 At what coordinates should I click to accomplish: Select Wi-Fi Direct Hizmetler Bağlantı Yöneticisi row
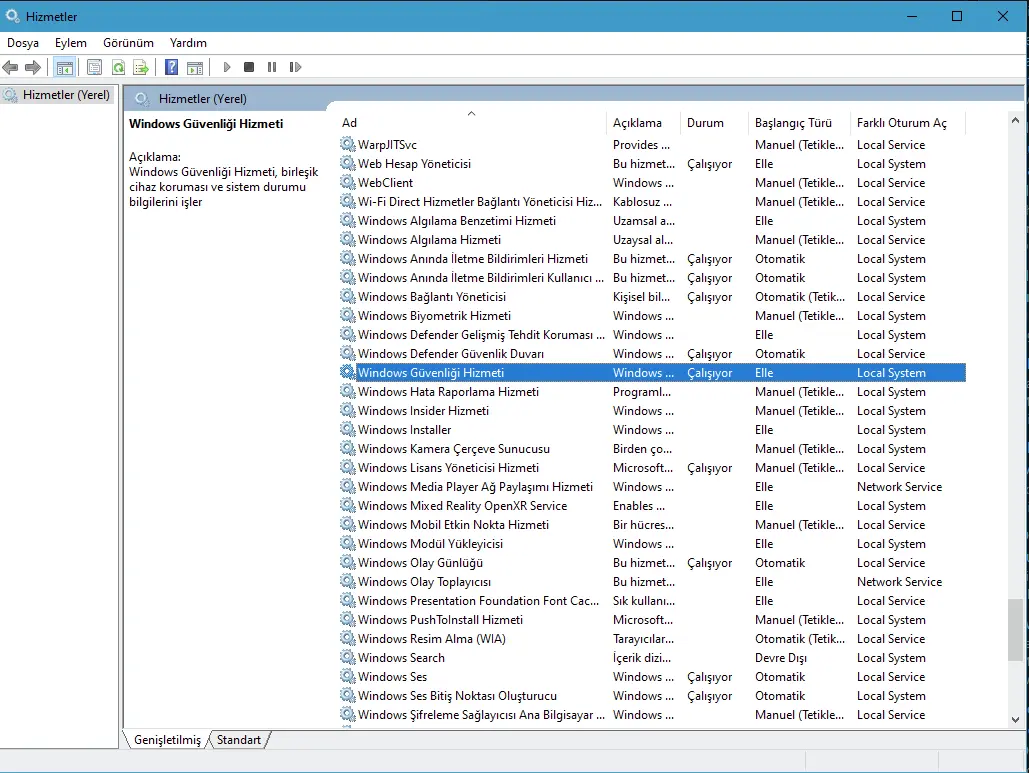[x=653, y=201]
